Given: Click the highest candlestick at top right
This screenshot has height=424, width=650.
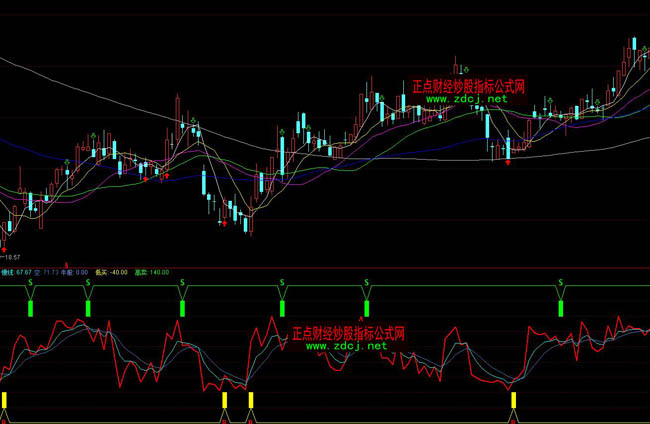Looking at the screenshot, I should pyautogui.click(x=634, y=45).
